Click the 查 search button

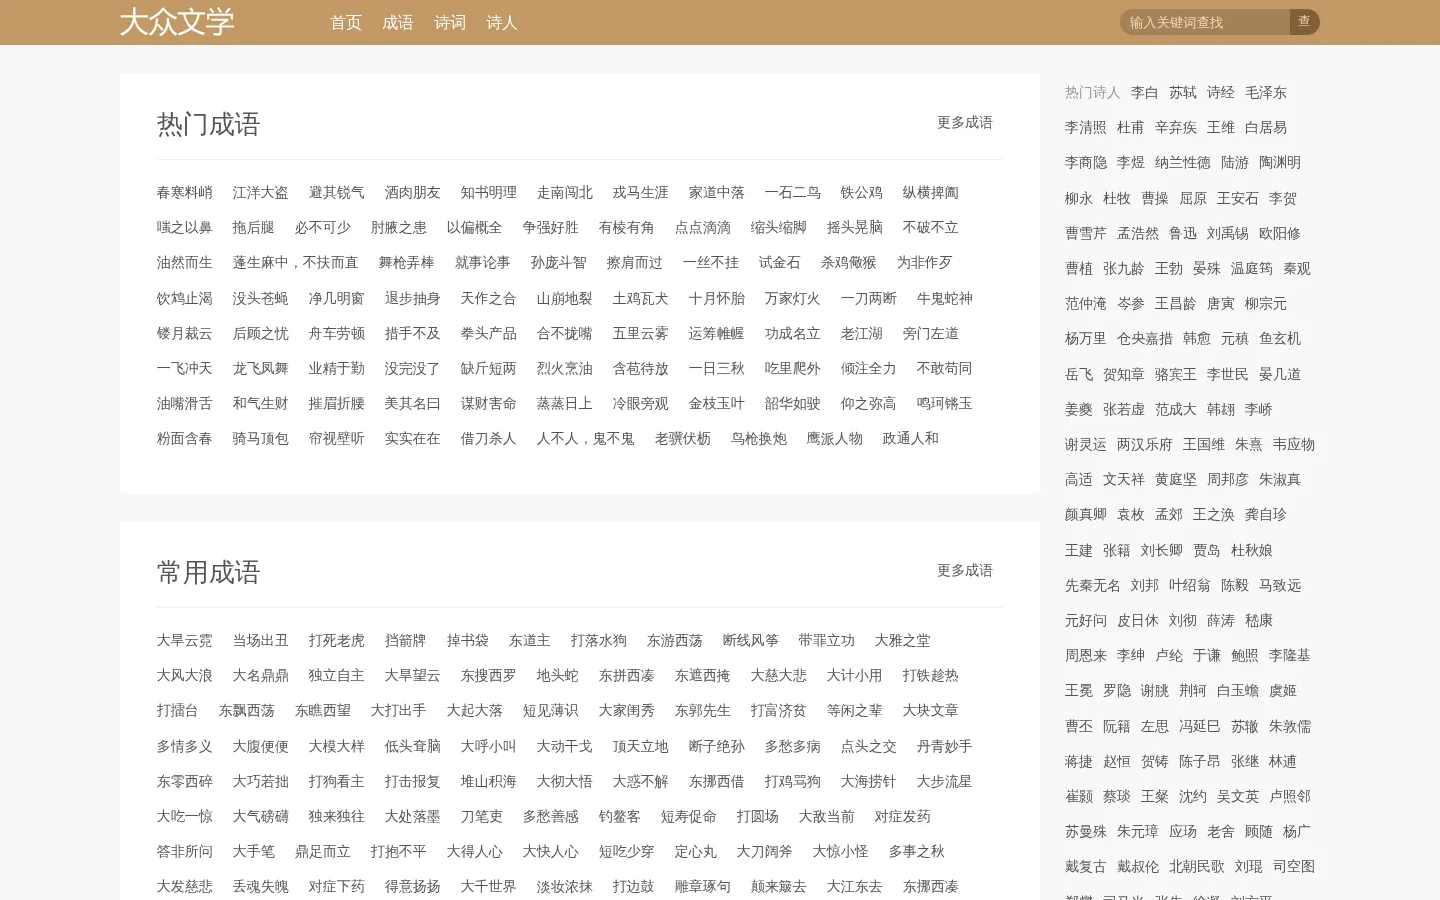(x=1305, y=22)
